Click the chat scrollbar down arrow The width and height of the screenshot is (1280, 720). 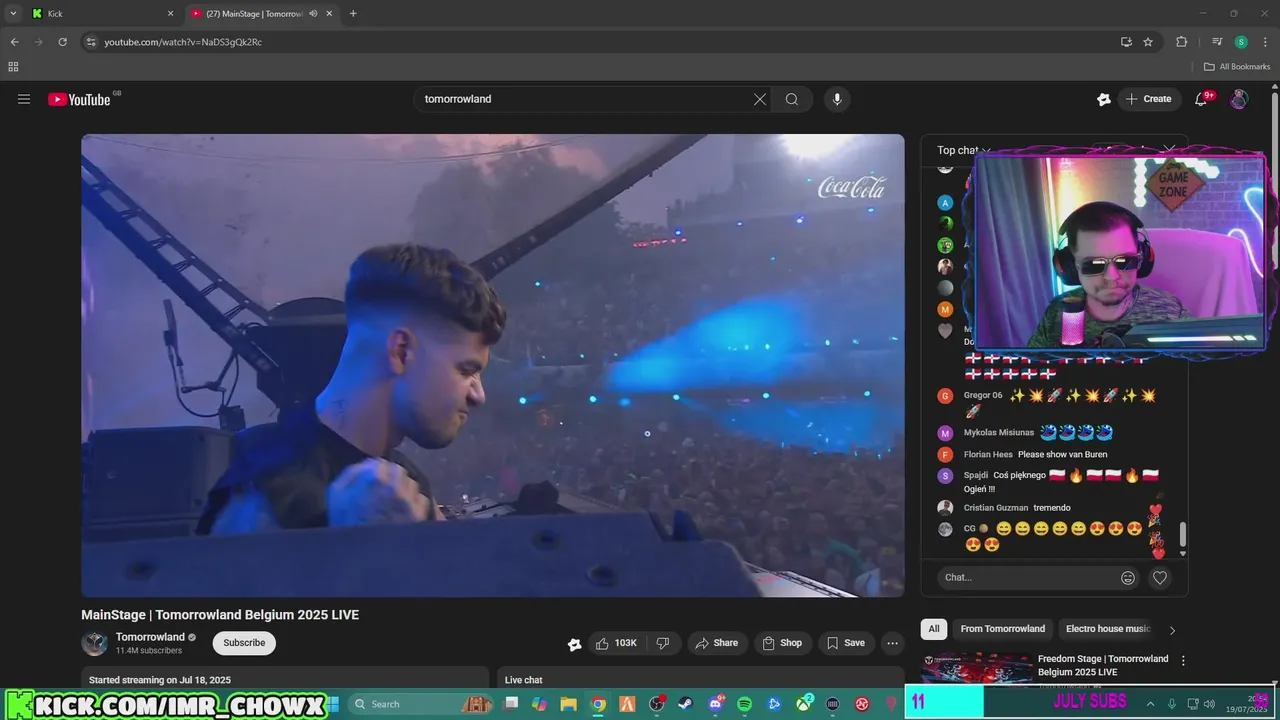coord(1183,553)
